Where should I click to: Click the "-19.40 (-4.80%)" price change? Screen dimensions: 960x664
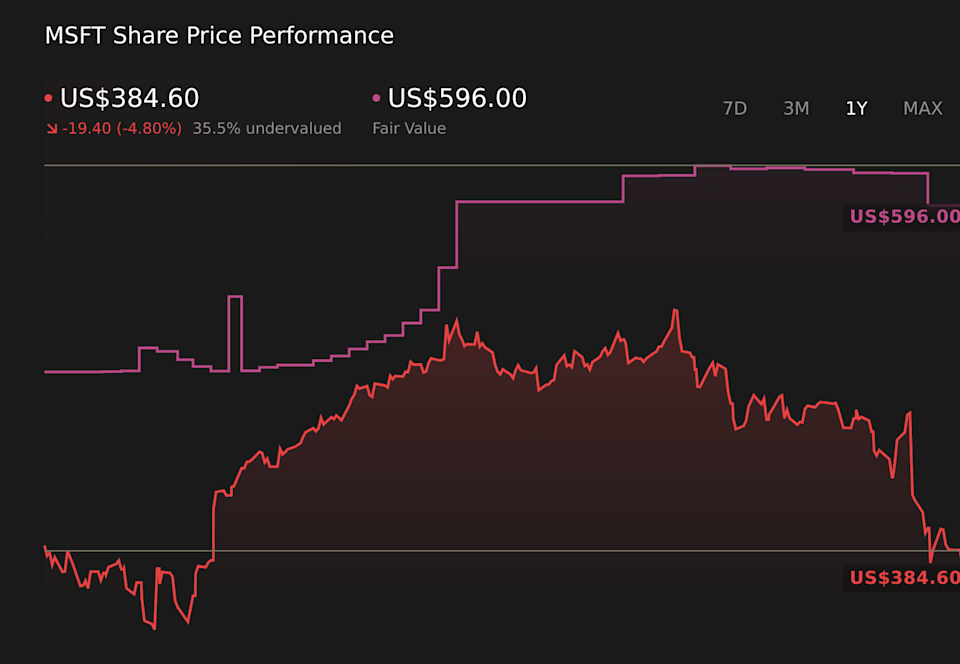pyautogui.click(x=122, y=129)
